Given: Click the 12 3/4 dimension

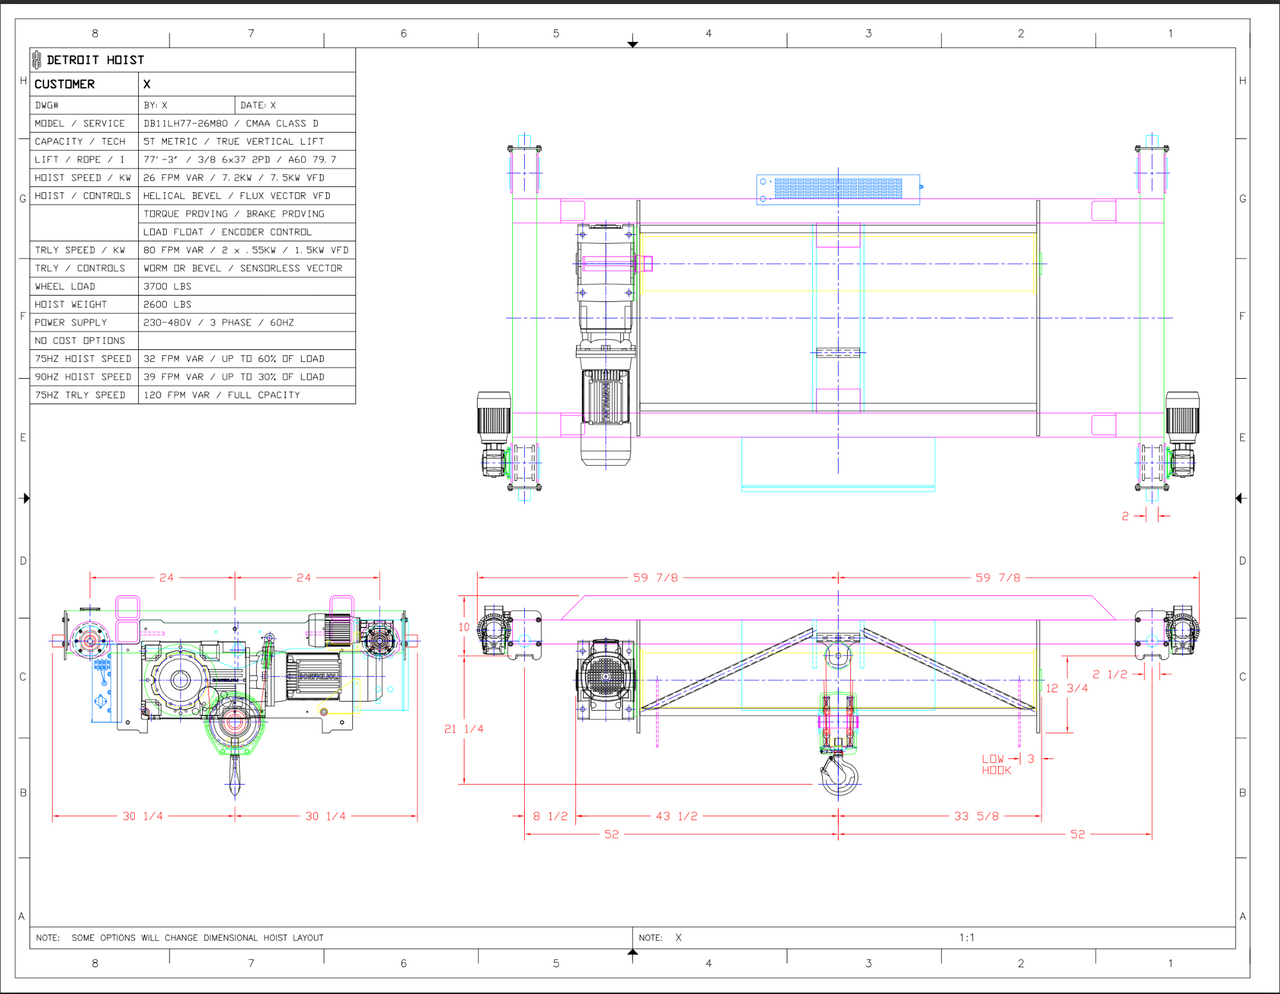Looking at the screenshot, I should pyautogui.click(x=1067, y=688).
